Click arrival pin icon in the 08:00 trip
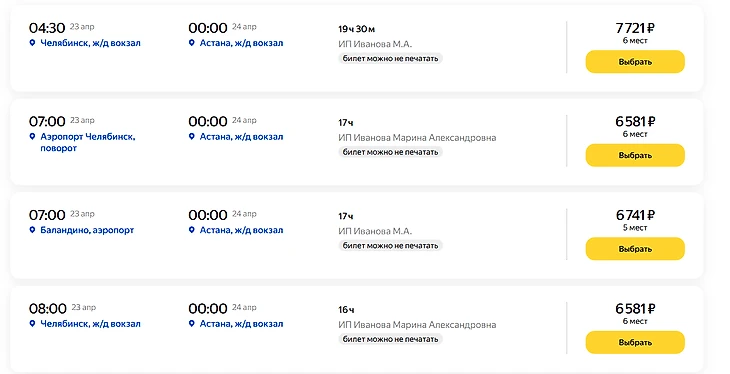This screenshot has height=374, width=730. pos(191,324)
